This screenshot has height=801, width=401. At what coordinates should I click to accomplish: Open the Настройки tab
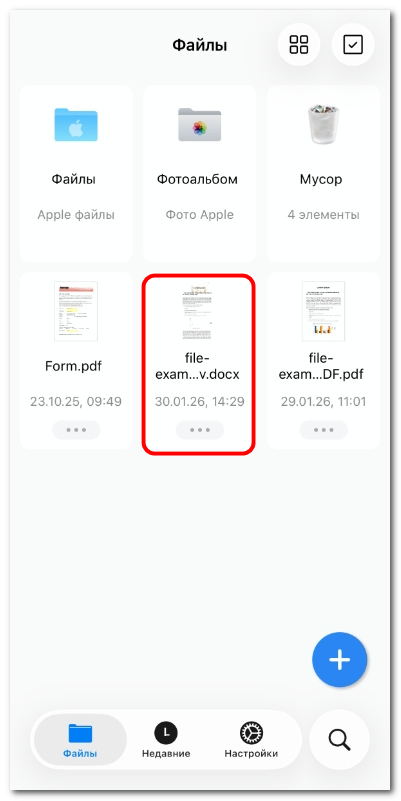tap(251, 739)
